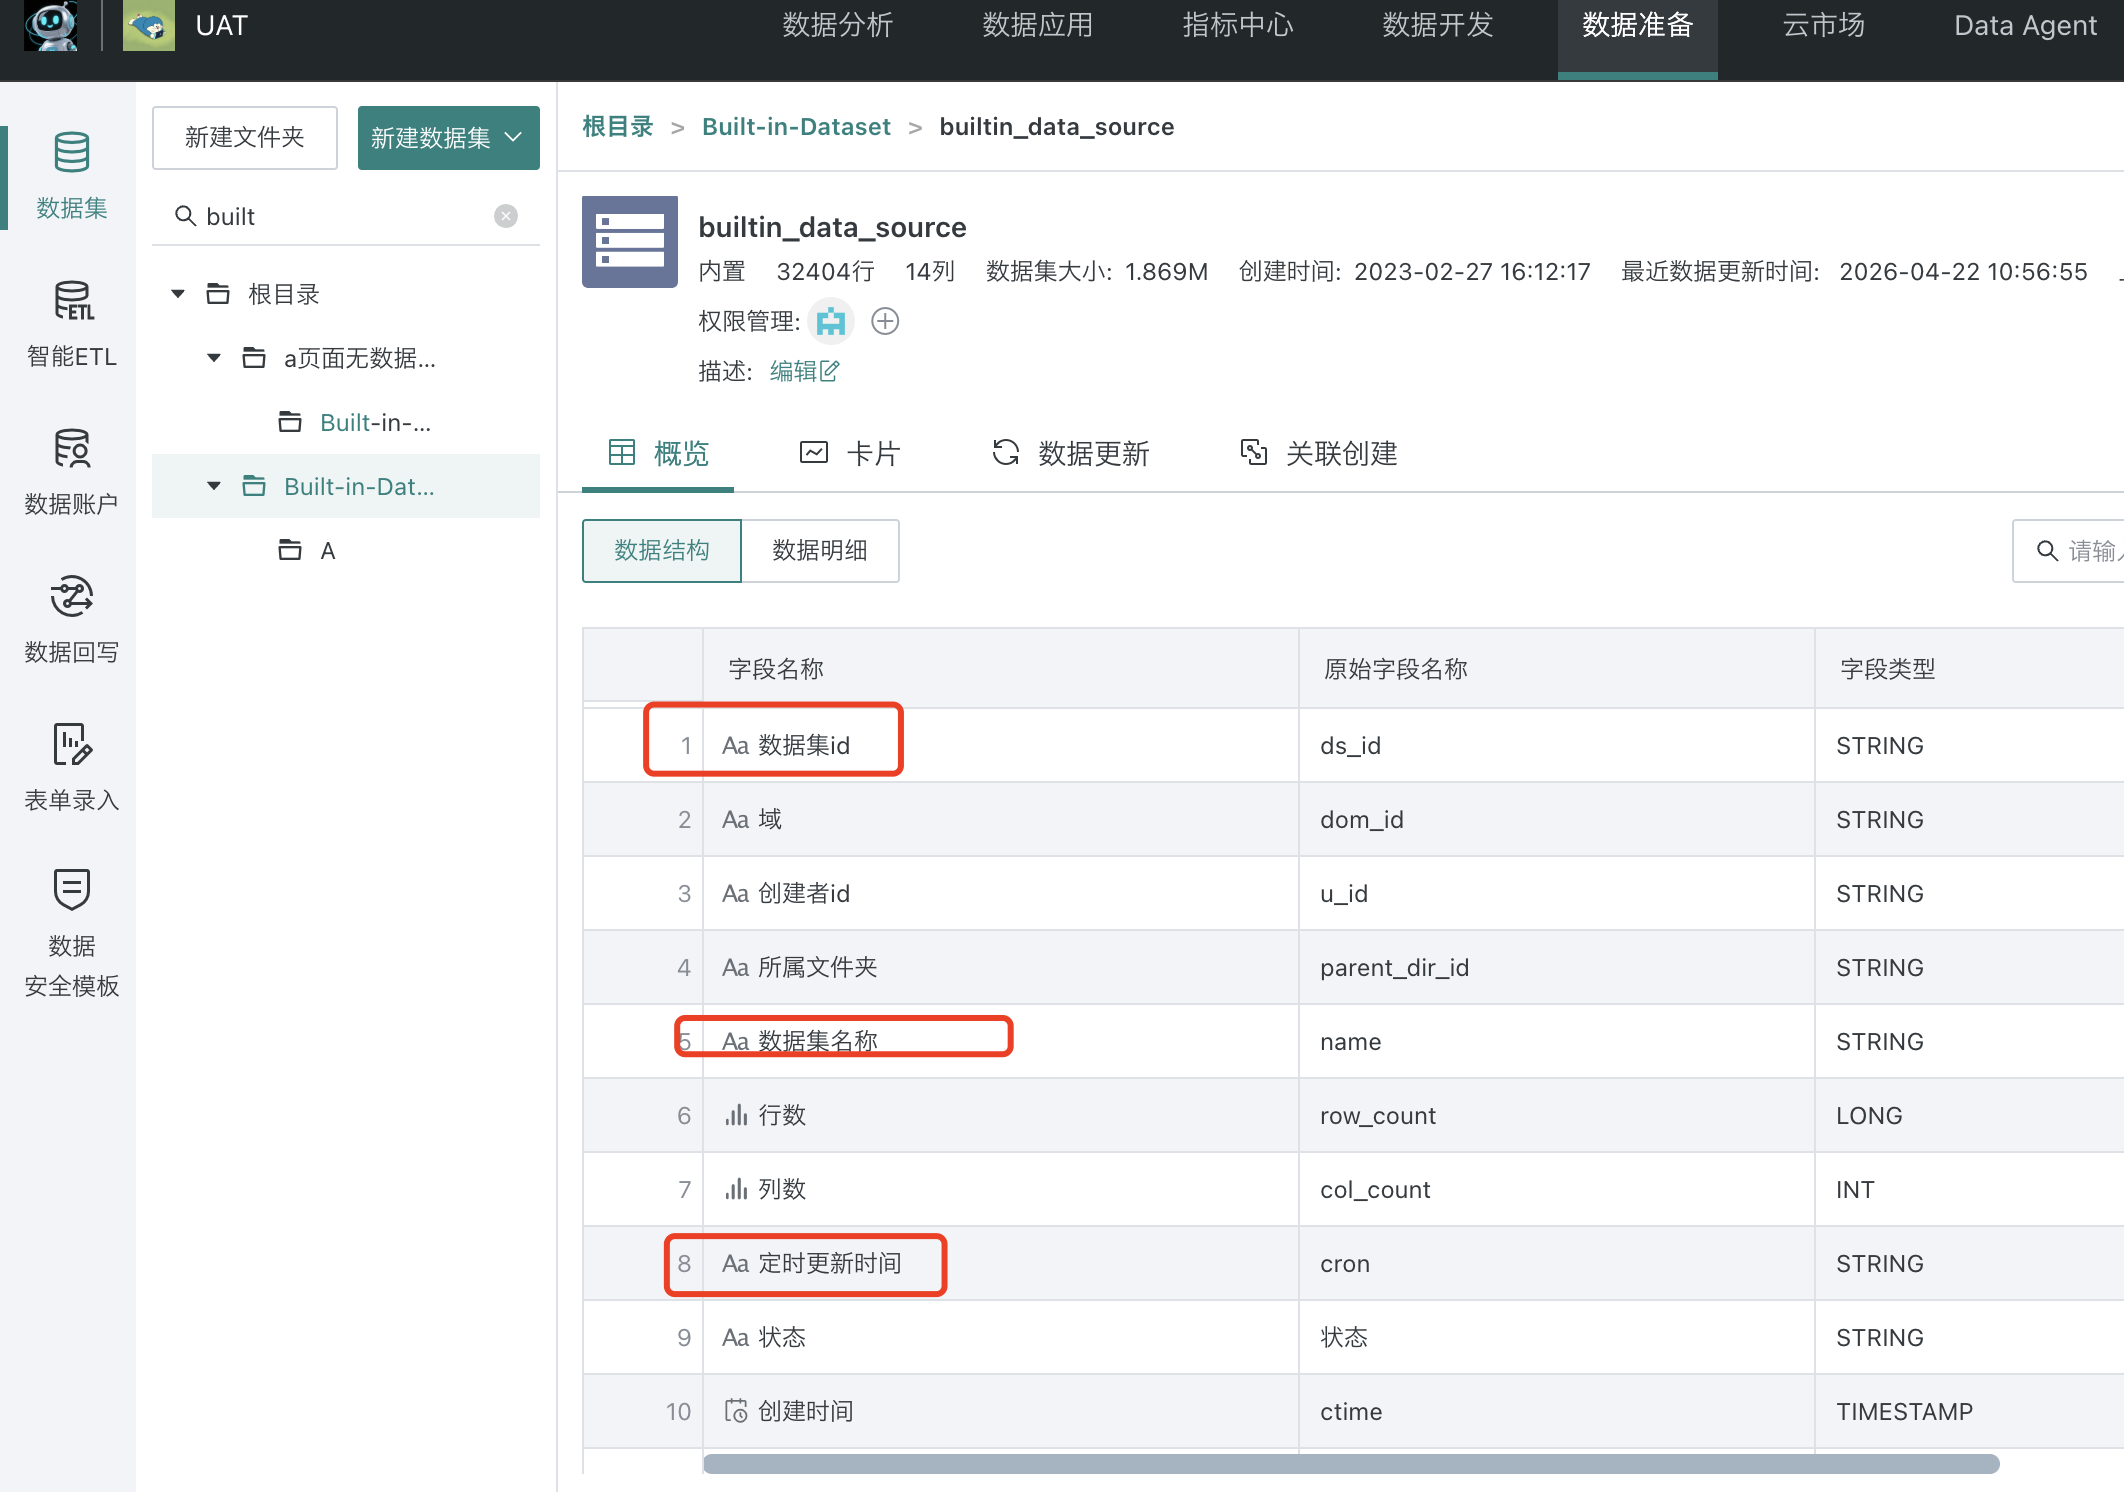Open the 新建数据集 dropdown arrow
This screenshot has height=1492, width=2124.
pyautogui.click(x=514, y=137)
